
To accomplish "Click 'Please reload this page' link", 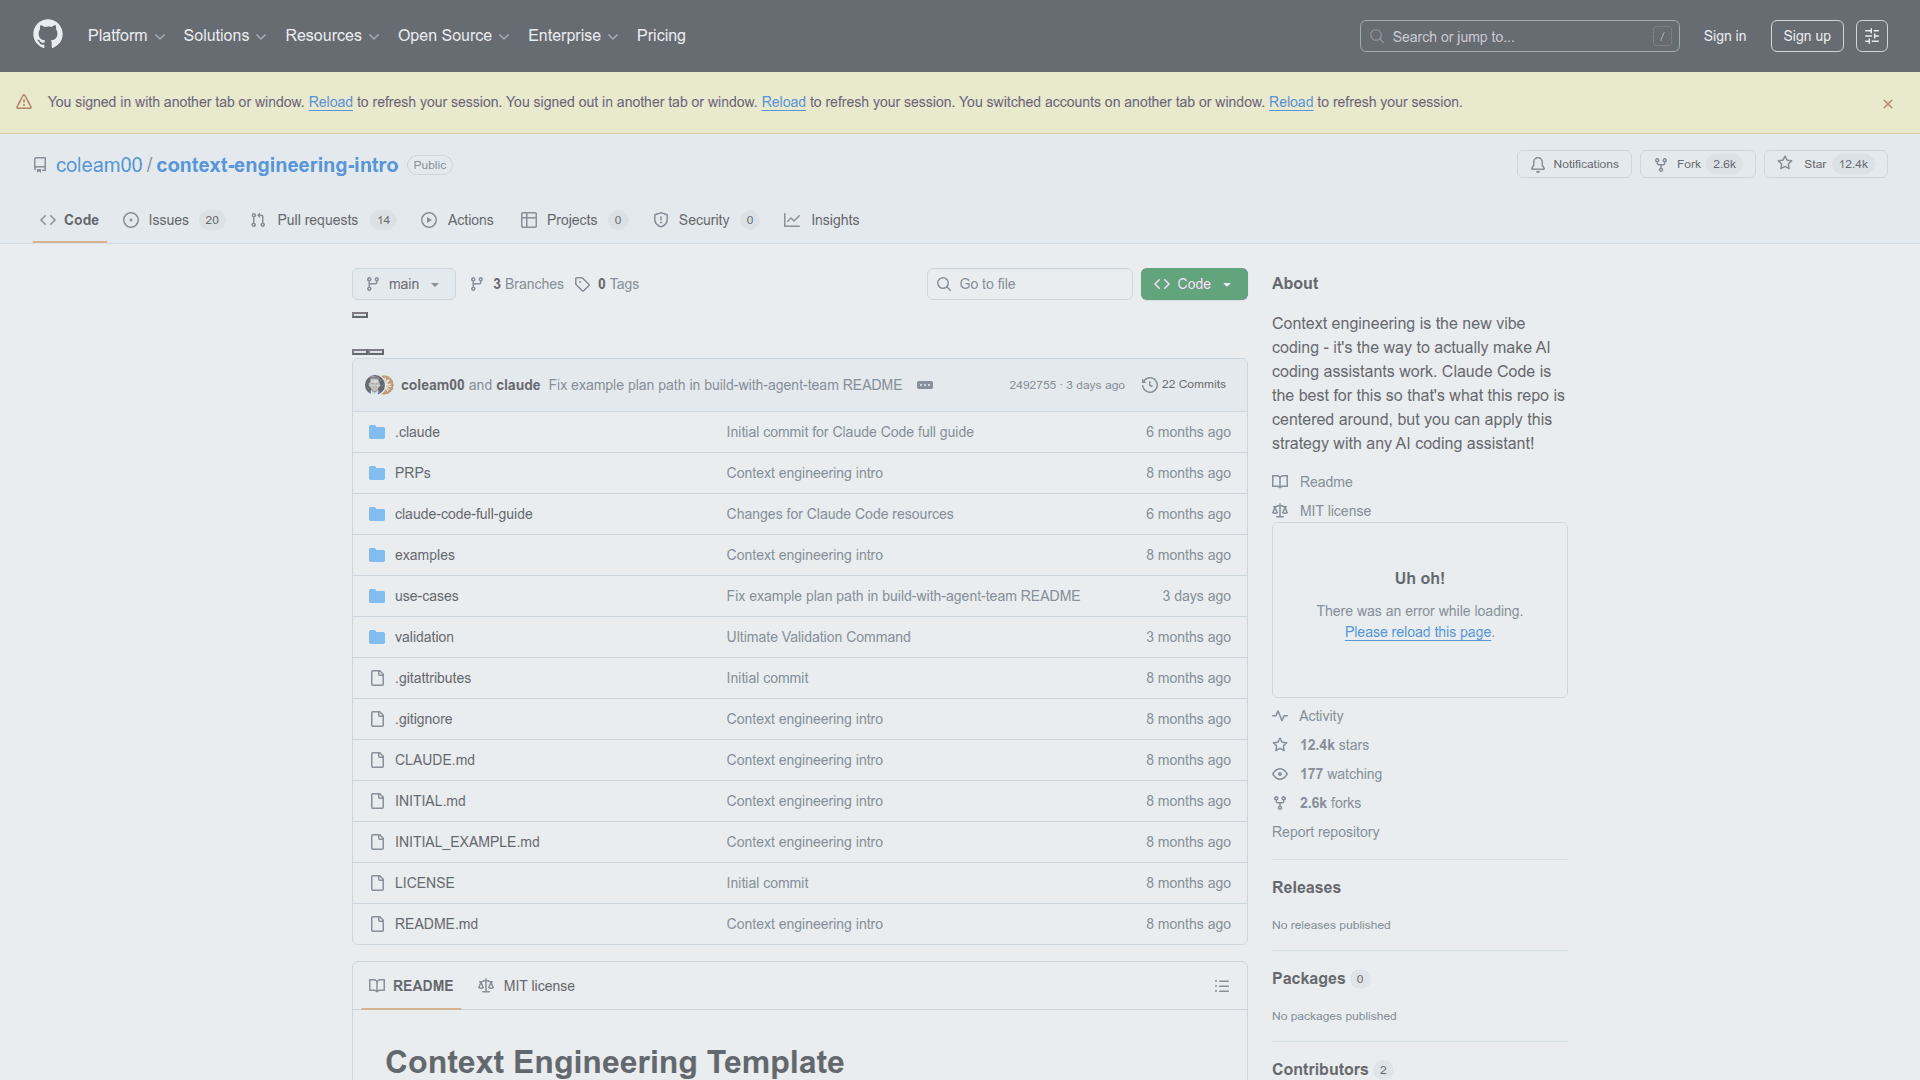I will [x=1417, y=632].
